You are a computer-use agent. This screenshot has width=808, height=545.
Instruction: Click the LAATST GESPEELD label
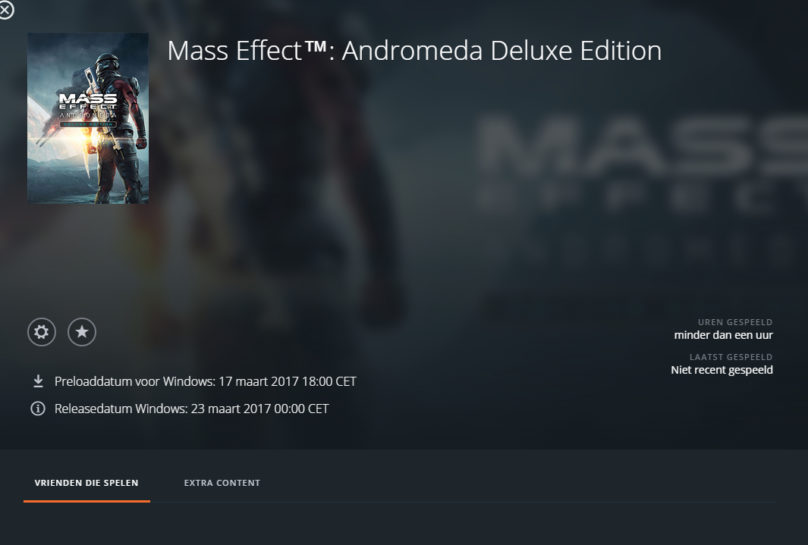click(x=731, y=356)
